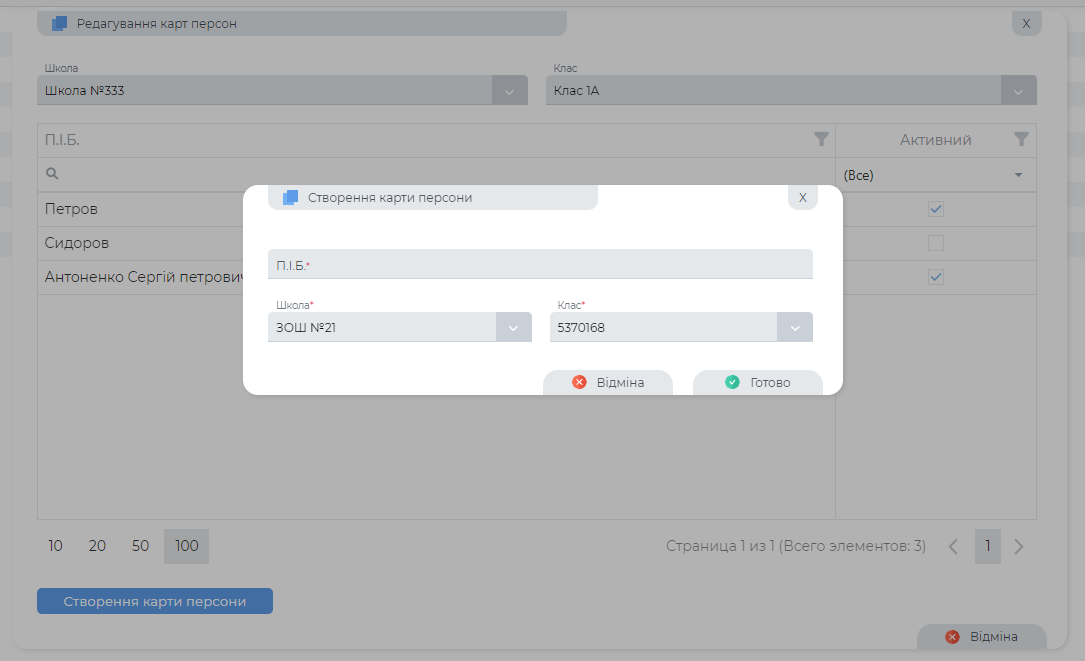Click Готово button in dialog
This screenshot has width=1085, height=661.
[757, 383]
